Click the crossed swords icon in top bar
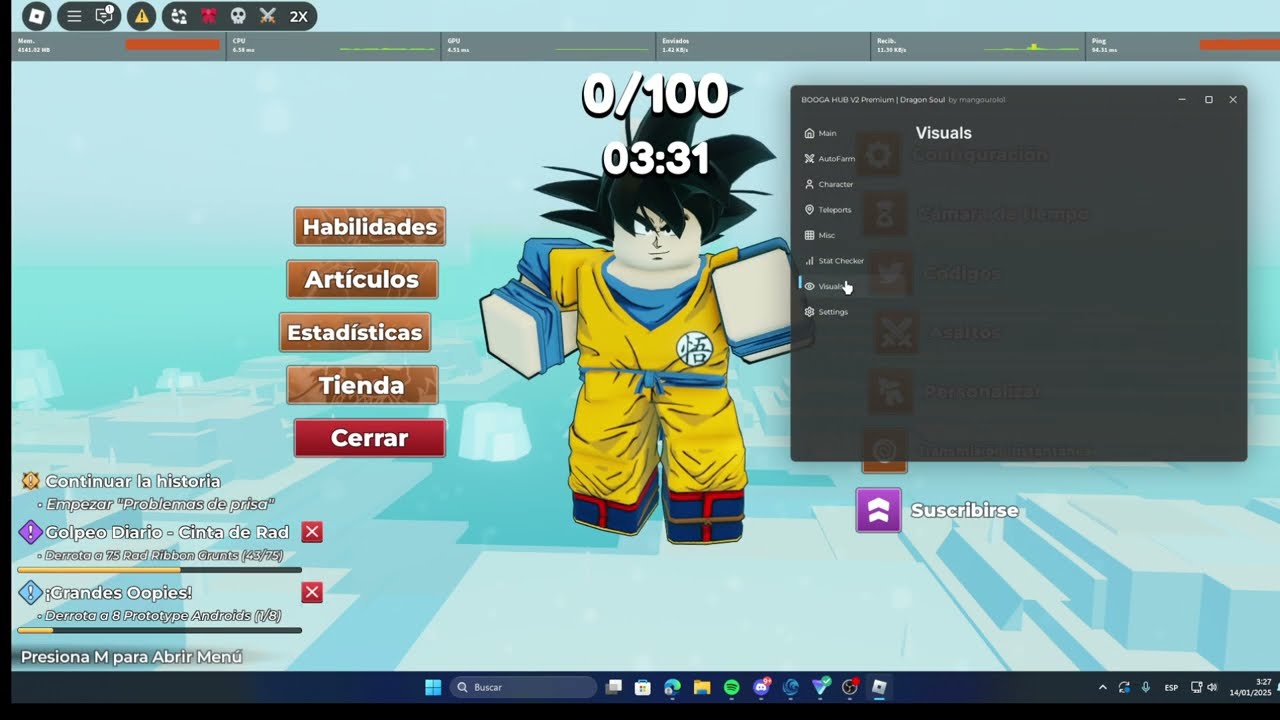Image resolution: width=1280 pixels, height=720 pixels. click(268, 16)
